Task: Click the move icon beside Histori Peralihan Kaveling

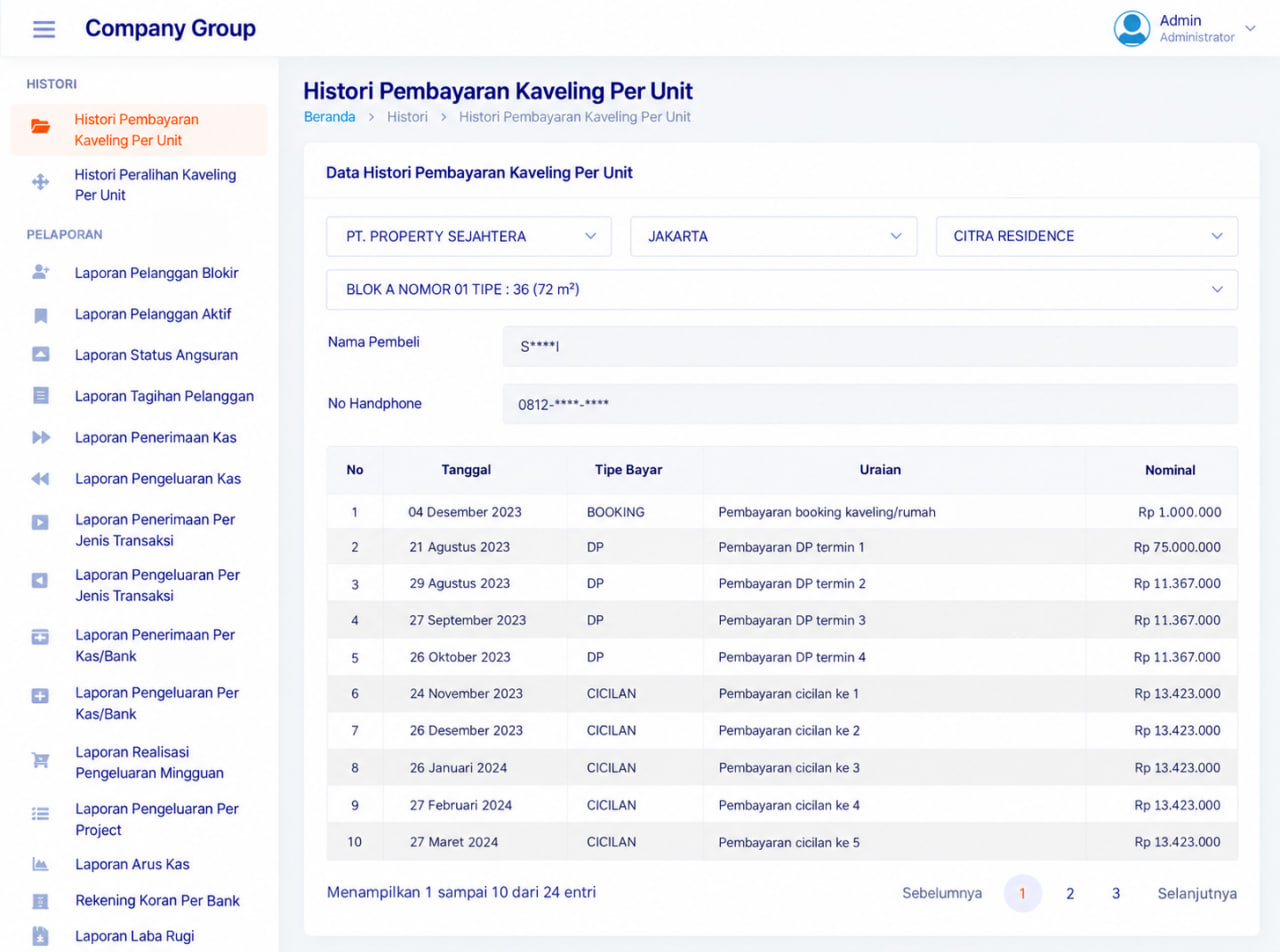Action: coord(40,182)
